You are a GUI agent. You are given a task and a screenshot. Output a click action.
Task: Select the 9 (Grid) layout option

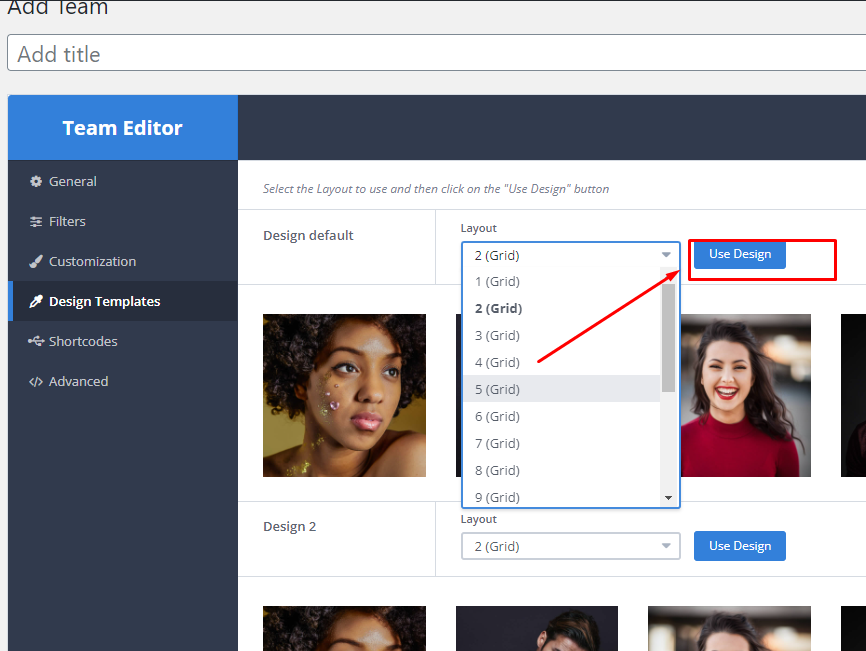pyautogui.click(x=562, y=496)
